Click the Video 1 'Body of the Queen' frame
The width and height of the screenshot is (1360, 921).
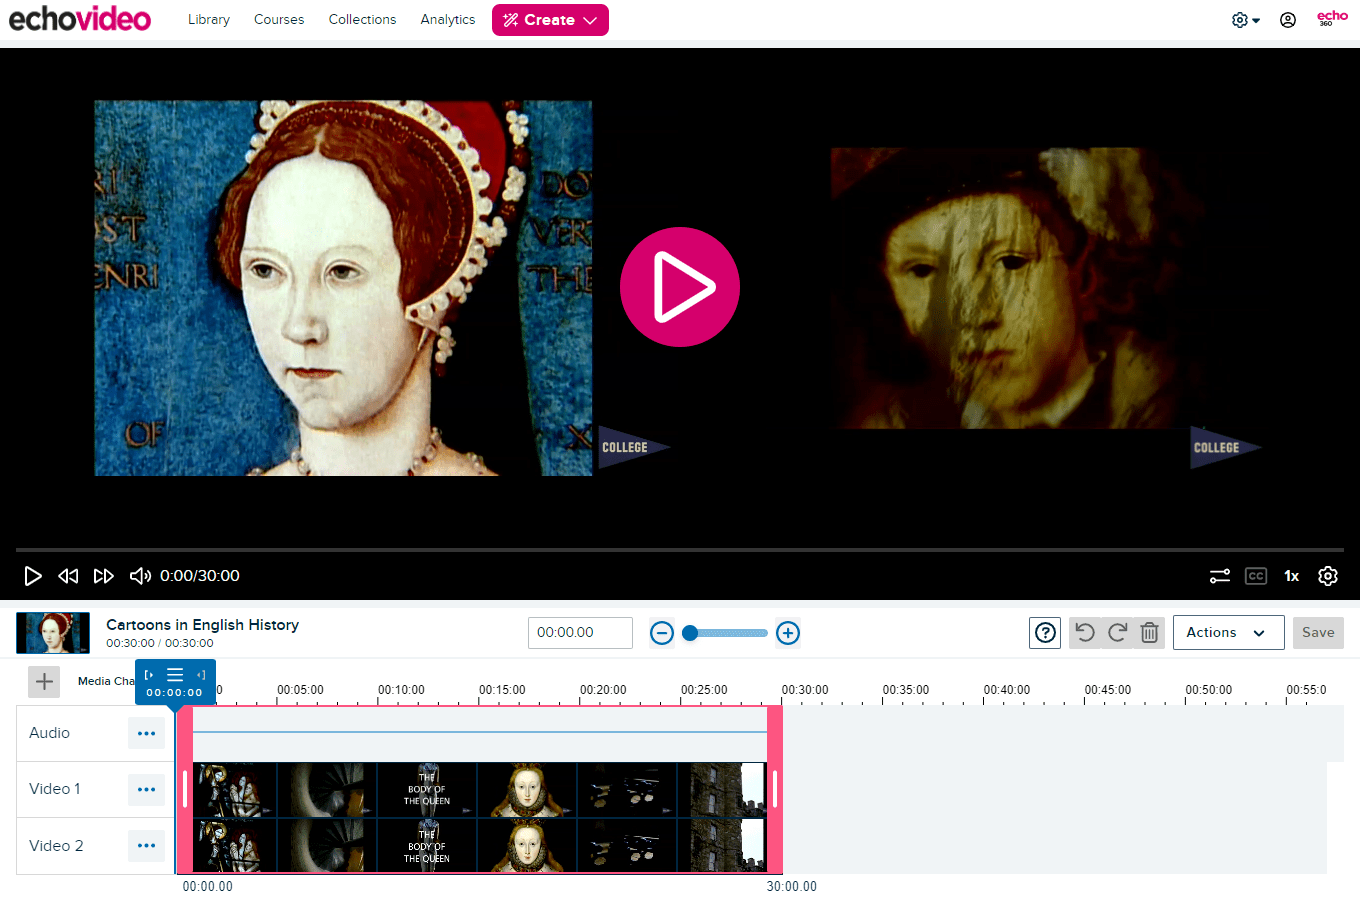pyautogui.click(x=427, y=789)
